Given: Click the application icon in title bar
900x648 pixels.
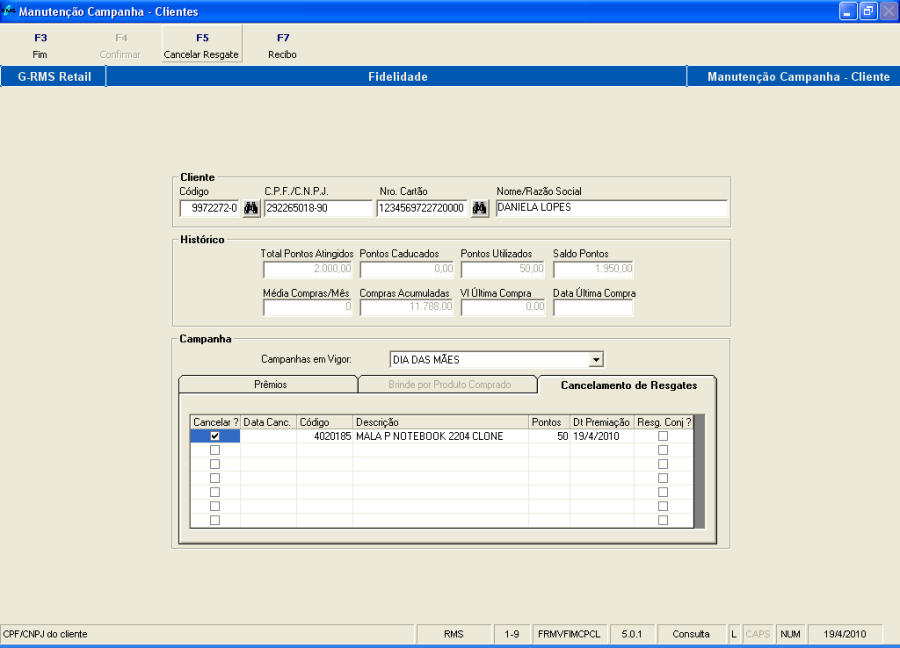Looking at the screenshot, I should [x=8, y=11].
